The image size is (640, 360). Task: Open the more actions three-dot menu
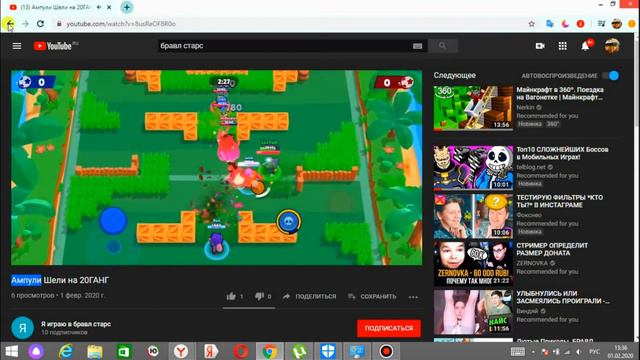413,297
